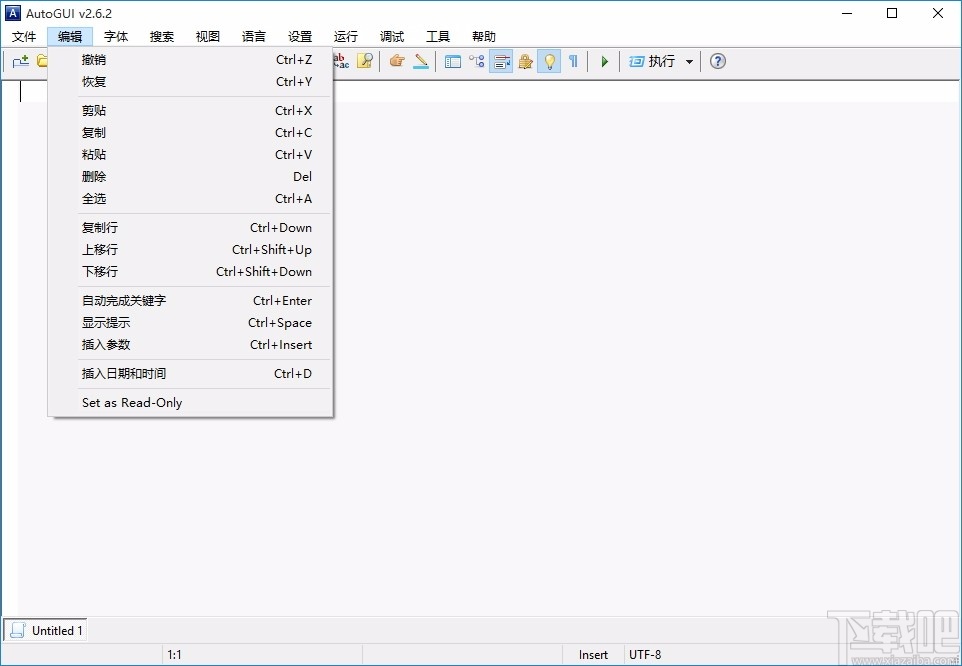Click Set as Read-Only menu entry
Viewport: 962px width, 666px height.
point(131,402)
